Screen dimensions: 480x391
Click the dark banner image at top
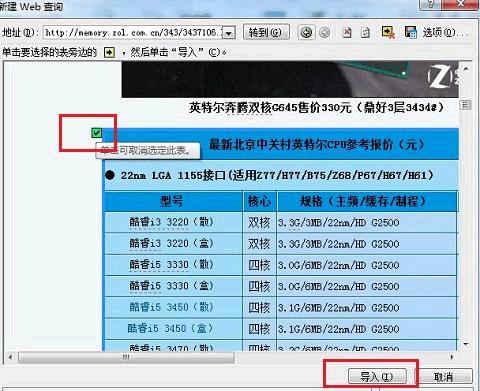coord(290,79)
